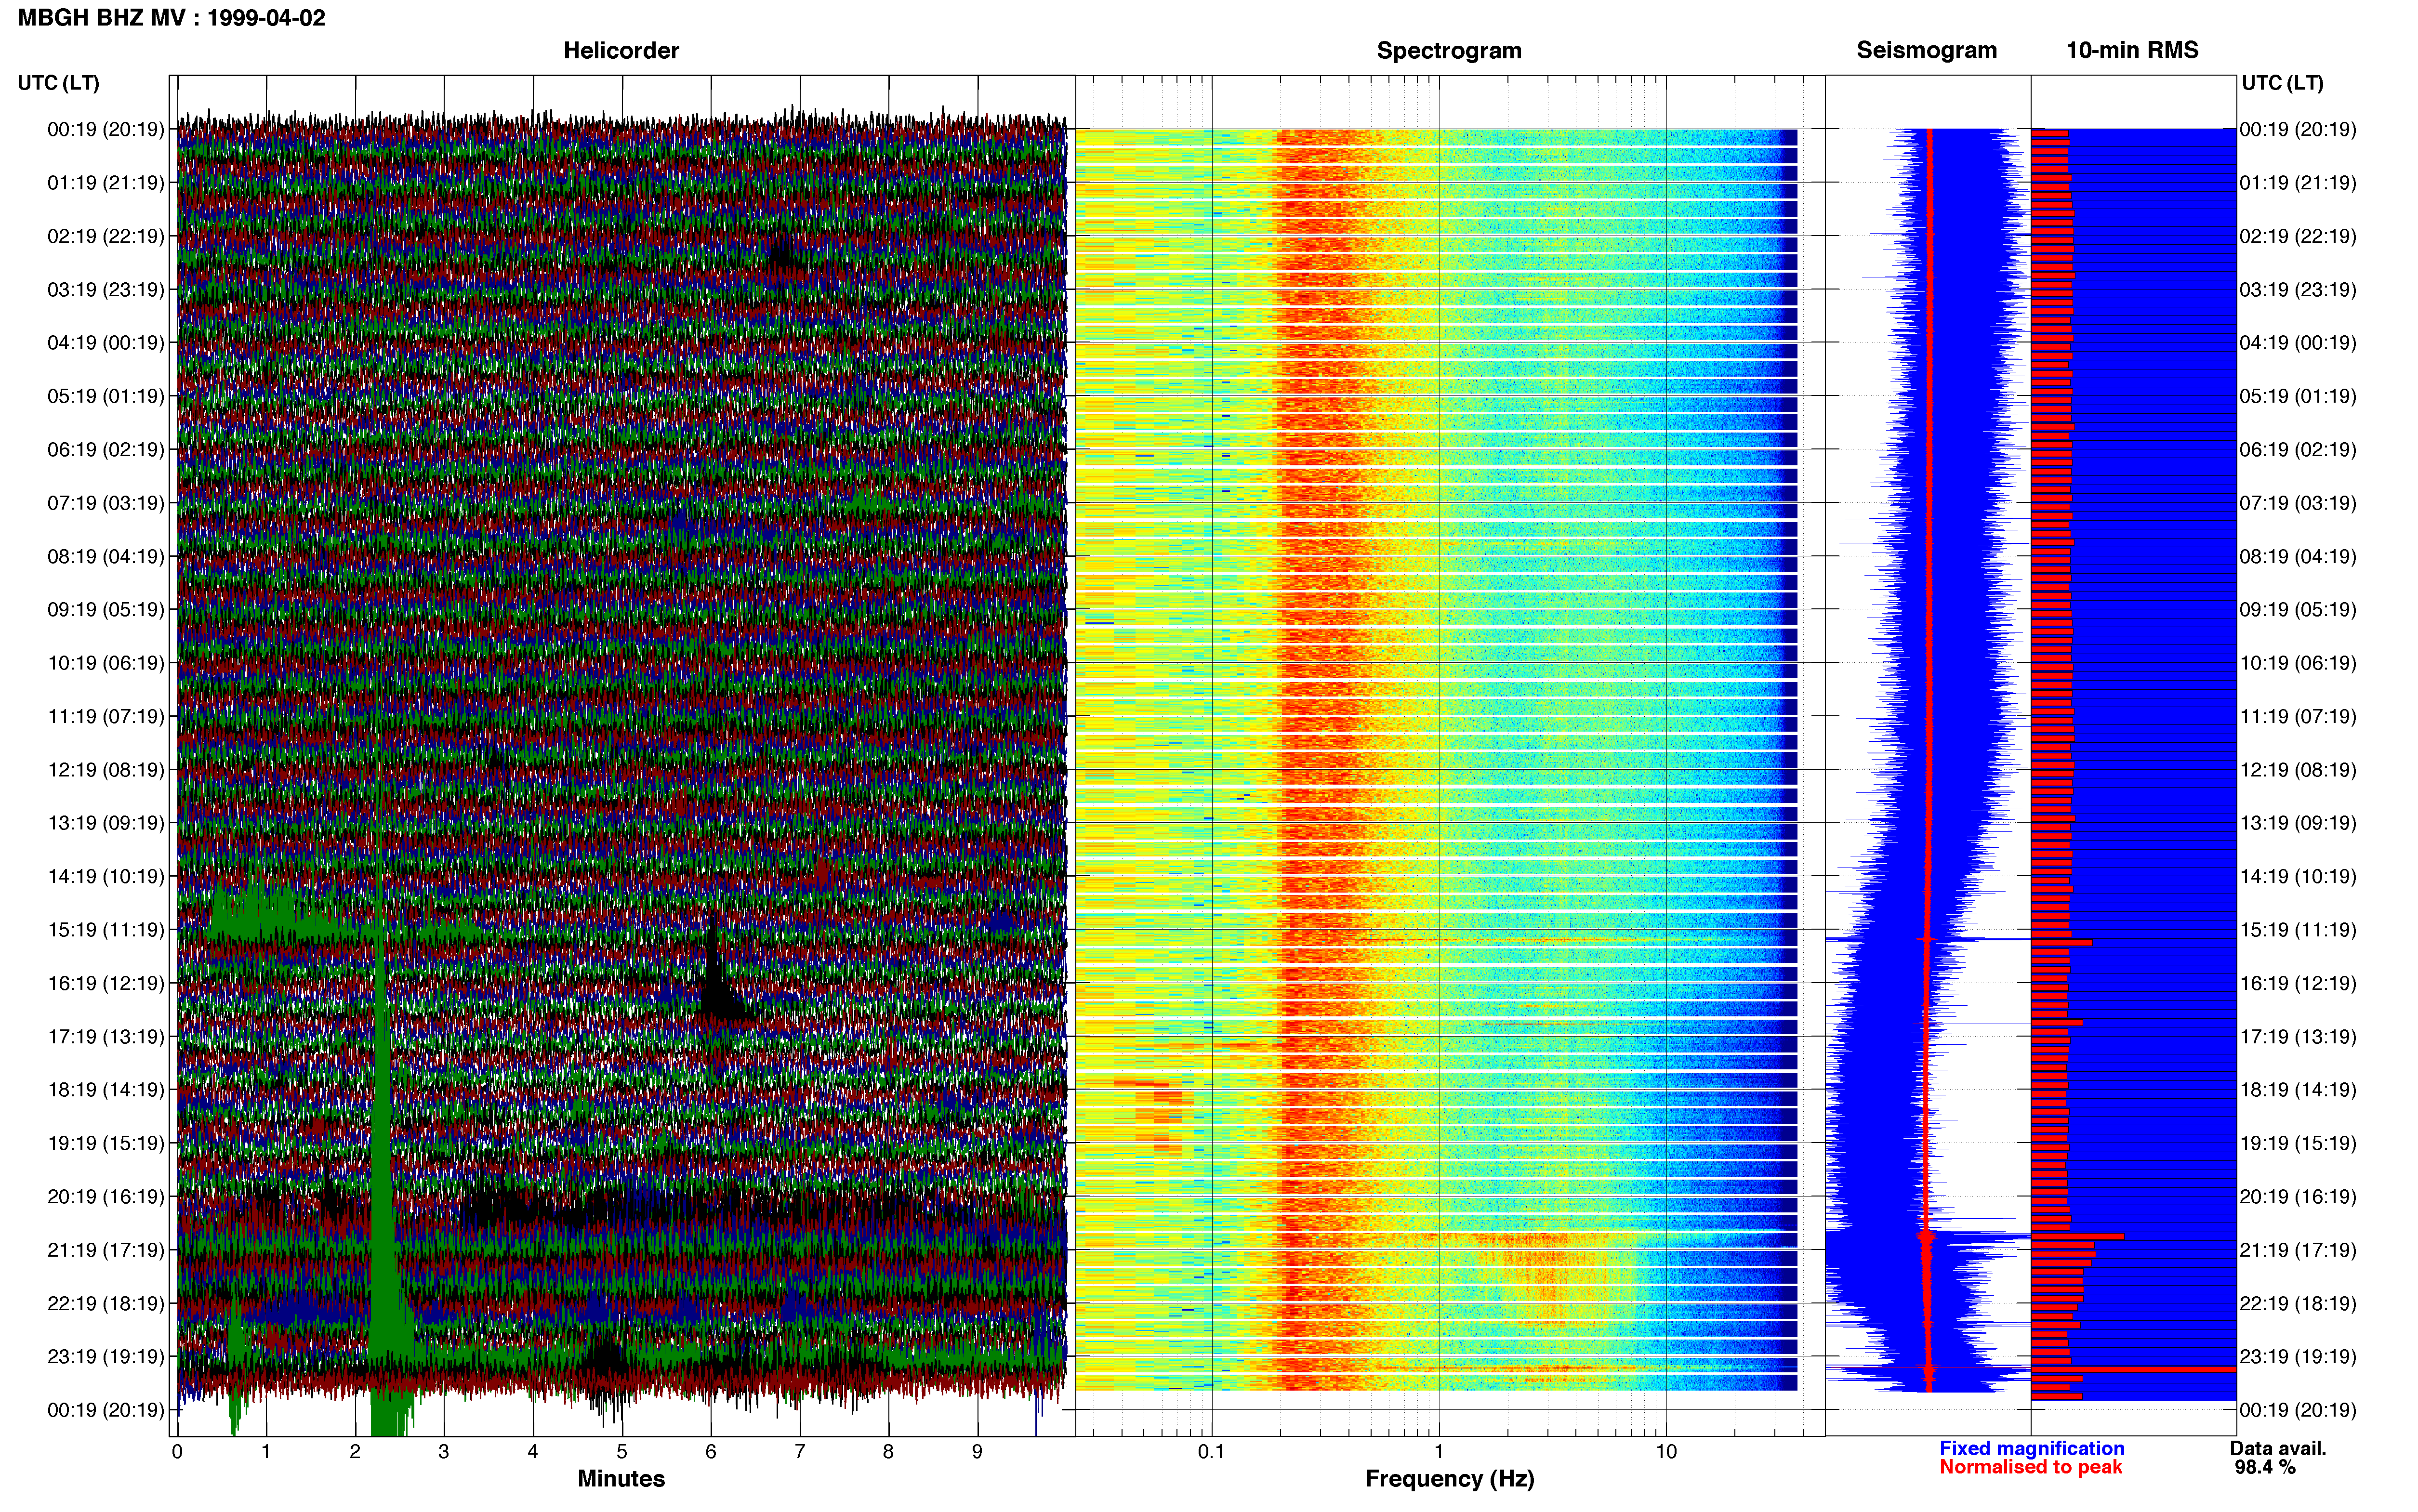
Task: Click the left 13:19 (09:19) time label
Action: (x=106, y=823)
